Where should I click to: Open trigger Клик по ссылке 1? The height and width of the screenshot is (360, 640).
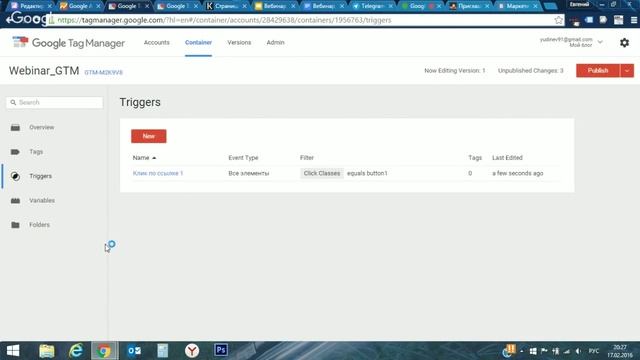158,173
